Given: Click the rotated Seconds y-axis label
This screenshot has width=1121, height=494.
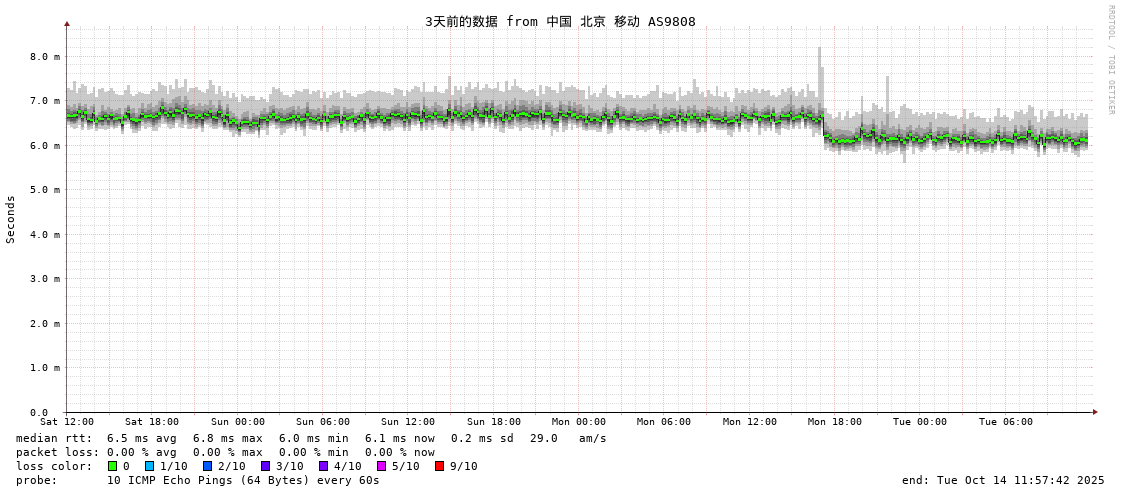Looking at the screenshot, I should click(11, 219).
